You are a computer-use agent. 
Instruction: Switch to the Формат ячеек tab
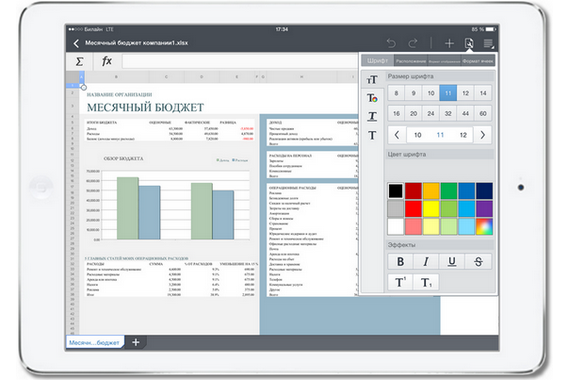[478, 61]
